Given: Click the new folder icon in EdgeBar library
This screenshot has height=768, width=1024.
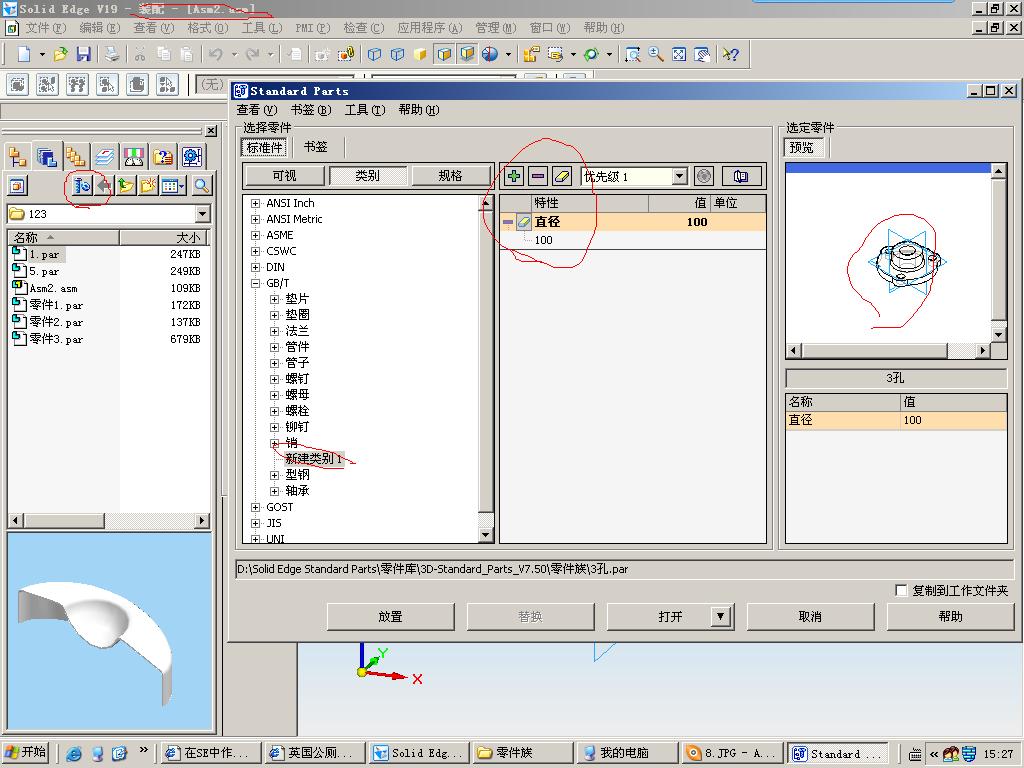Looking at the screenshot, I should [148, 186].
